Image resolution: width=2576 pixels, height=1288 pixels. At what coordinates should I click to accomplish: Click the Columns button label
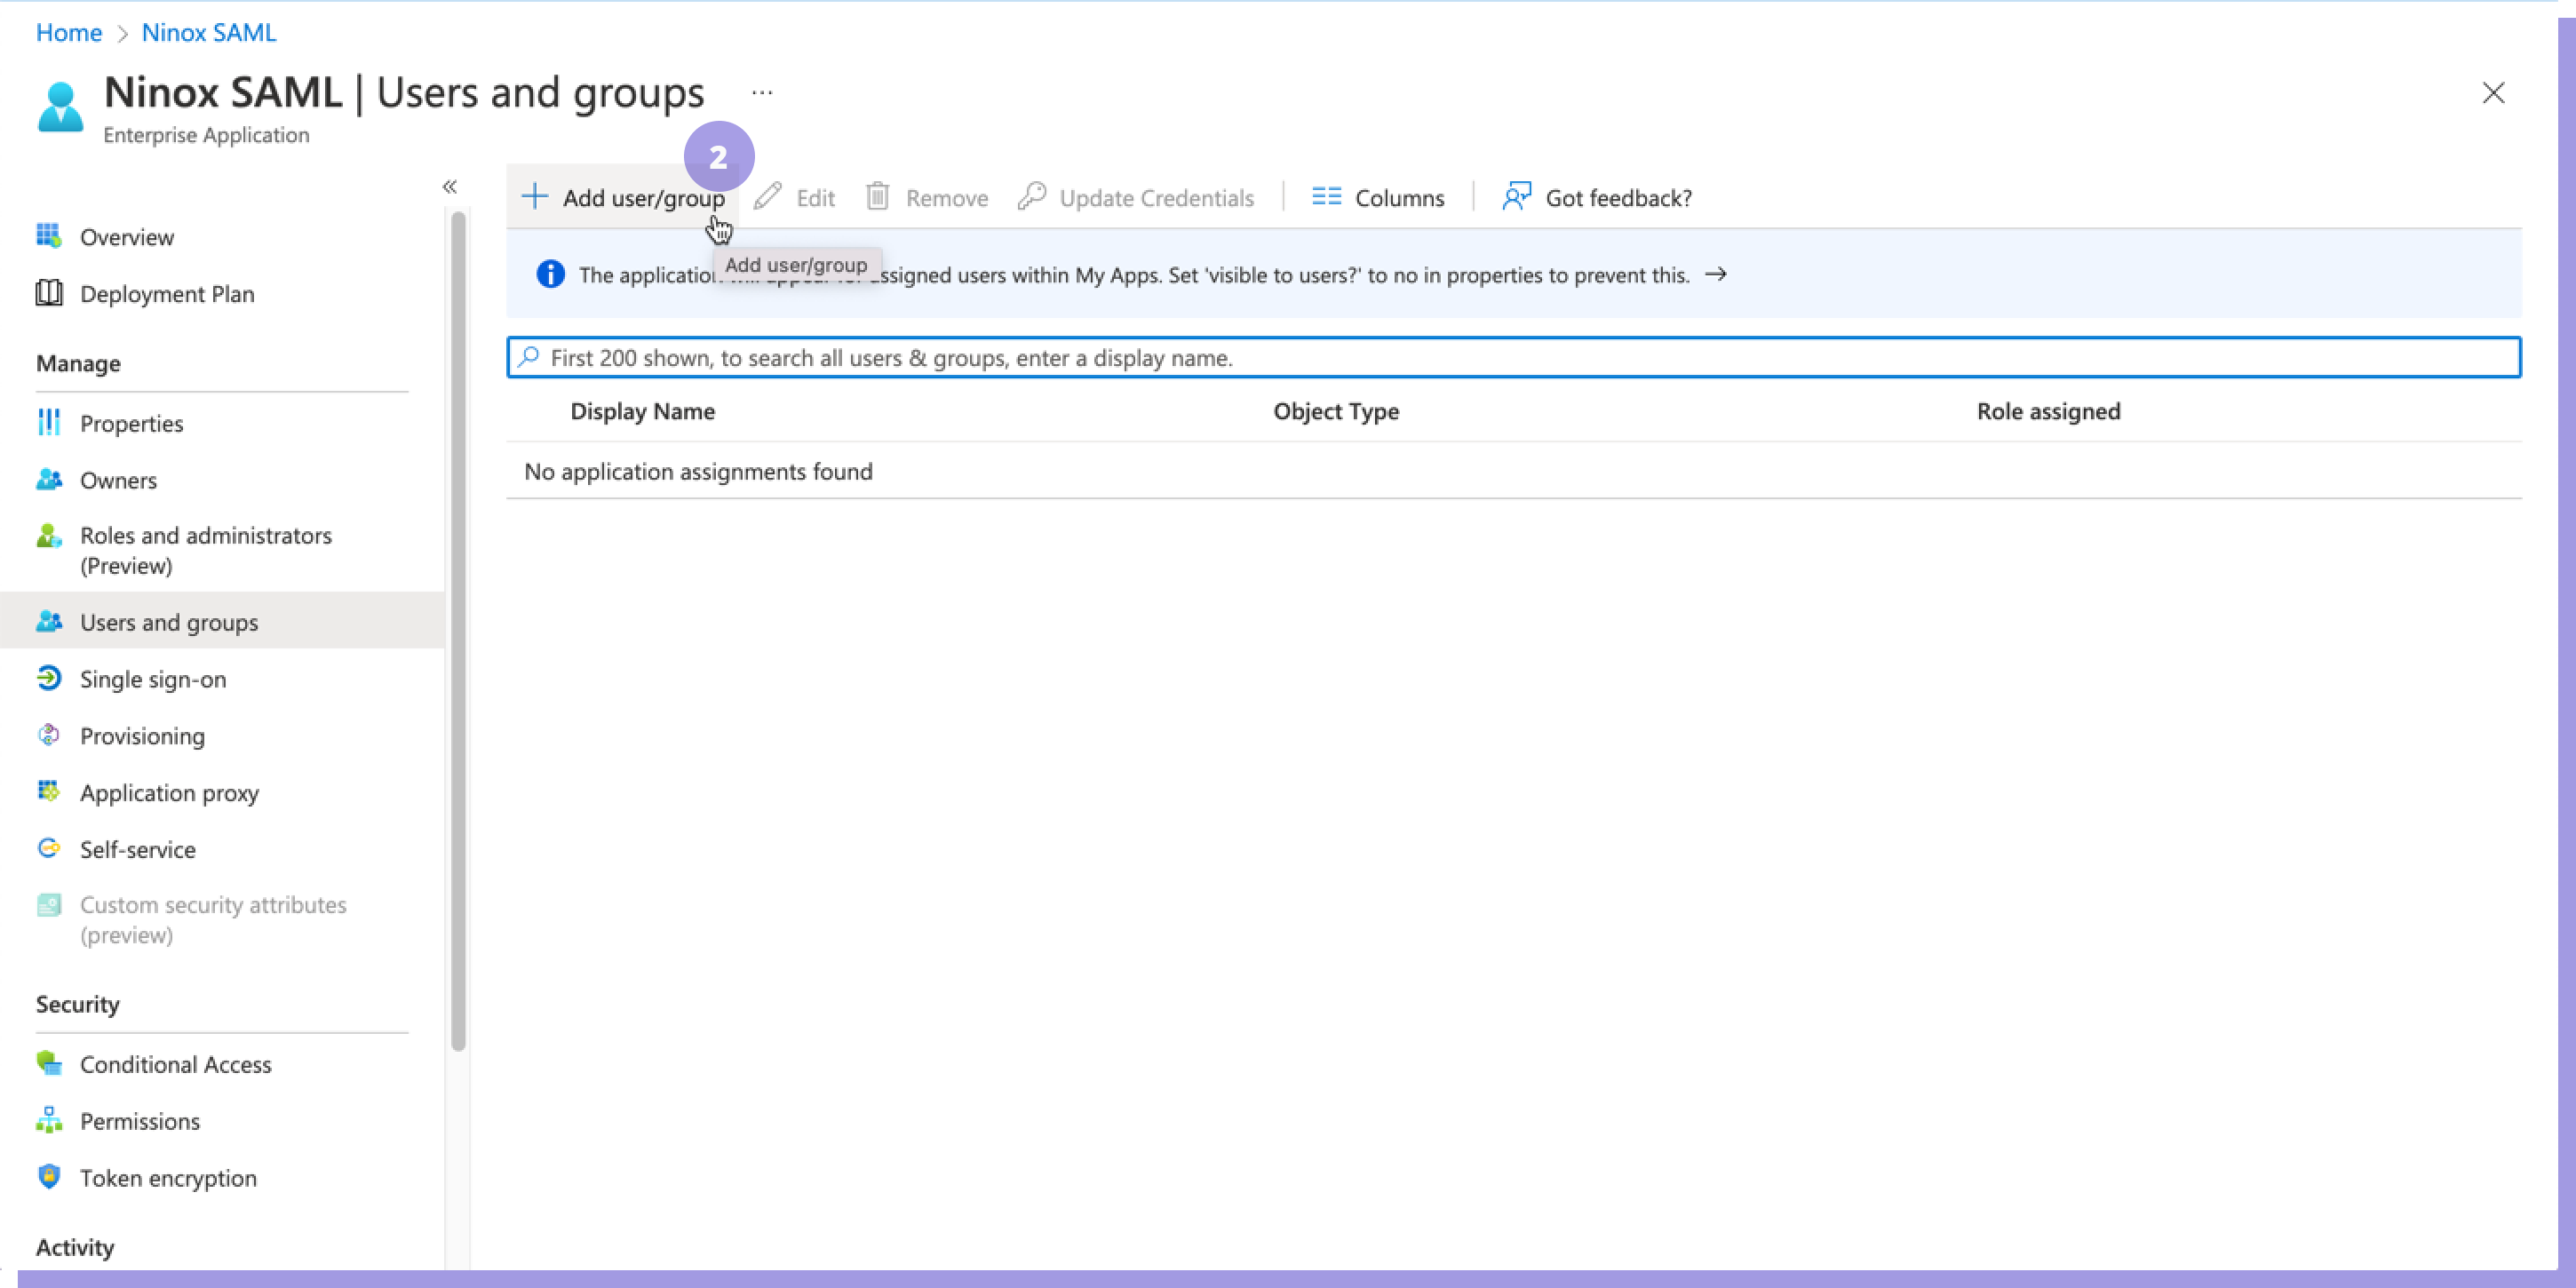1400,198
